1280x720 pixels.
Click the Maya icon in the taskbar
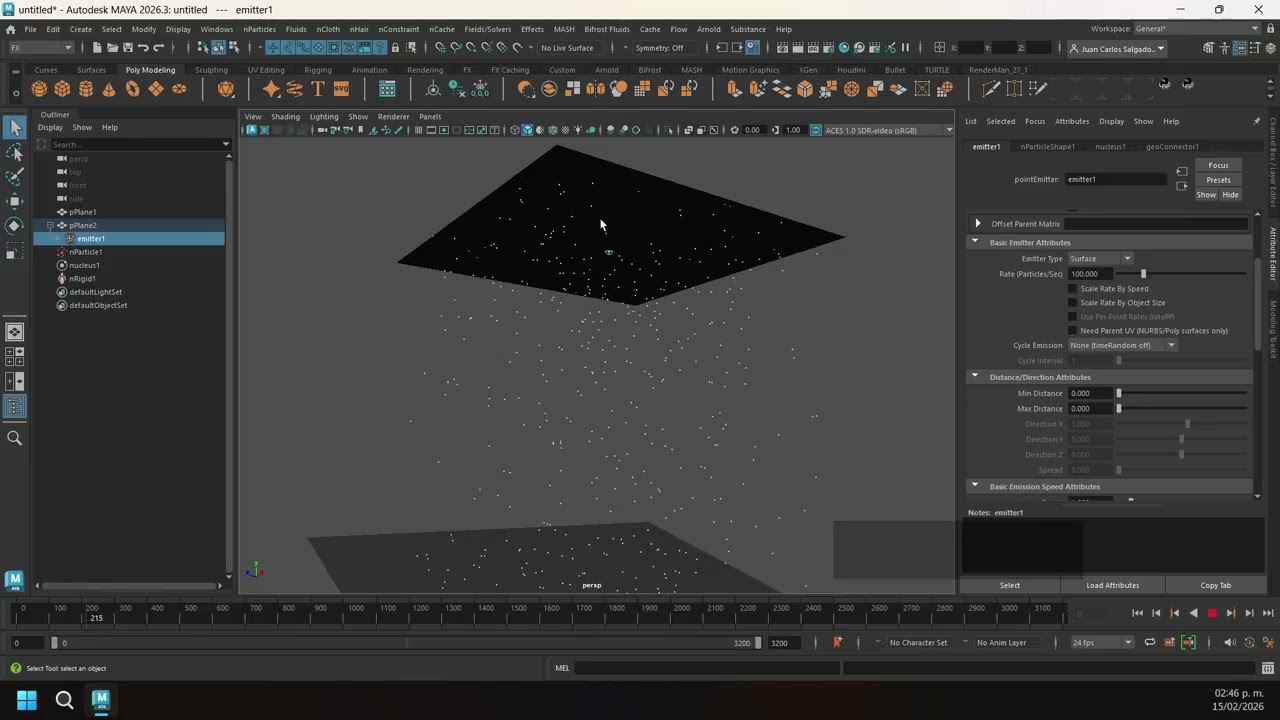pyautogui.click(x=101, y=700)
